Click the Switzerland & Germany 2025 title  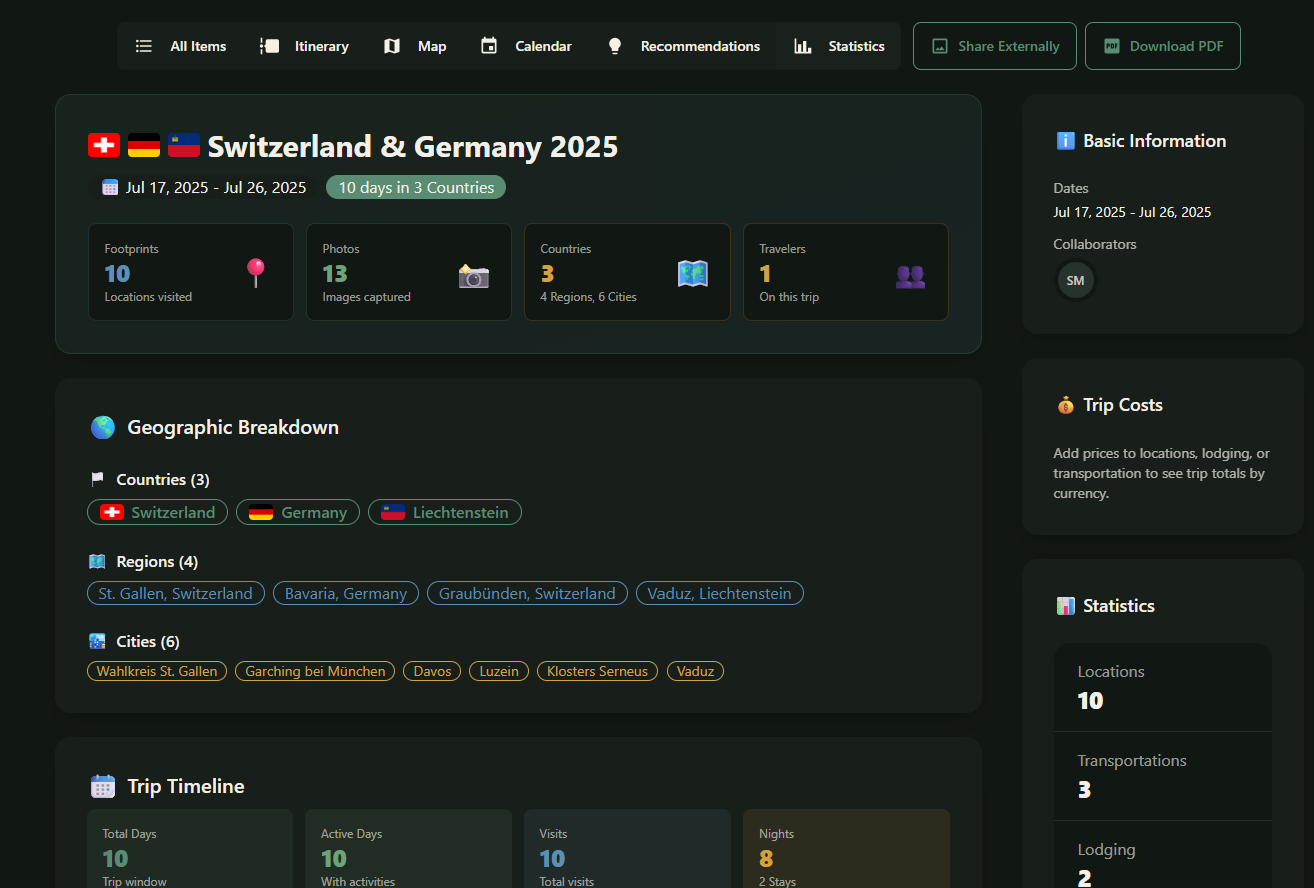[x=413, y=147]
